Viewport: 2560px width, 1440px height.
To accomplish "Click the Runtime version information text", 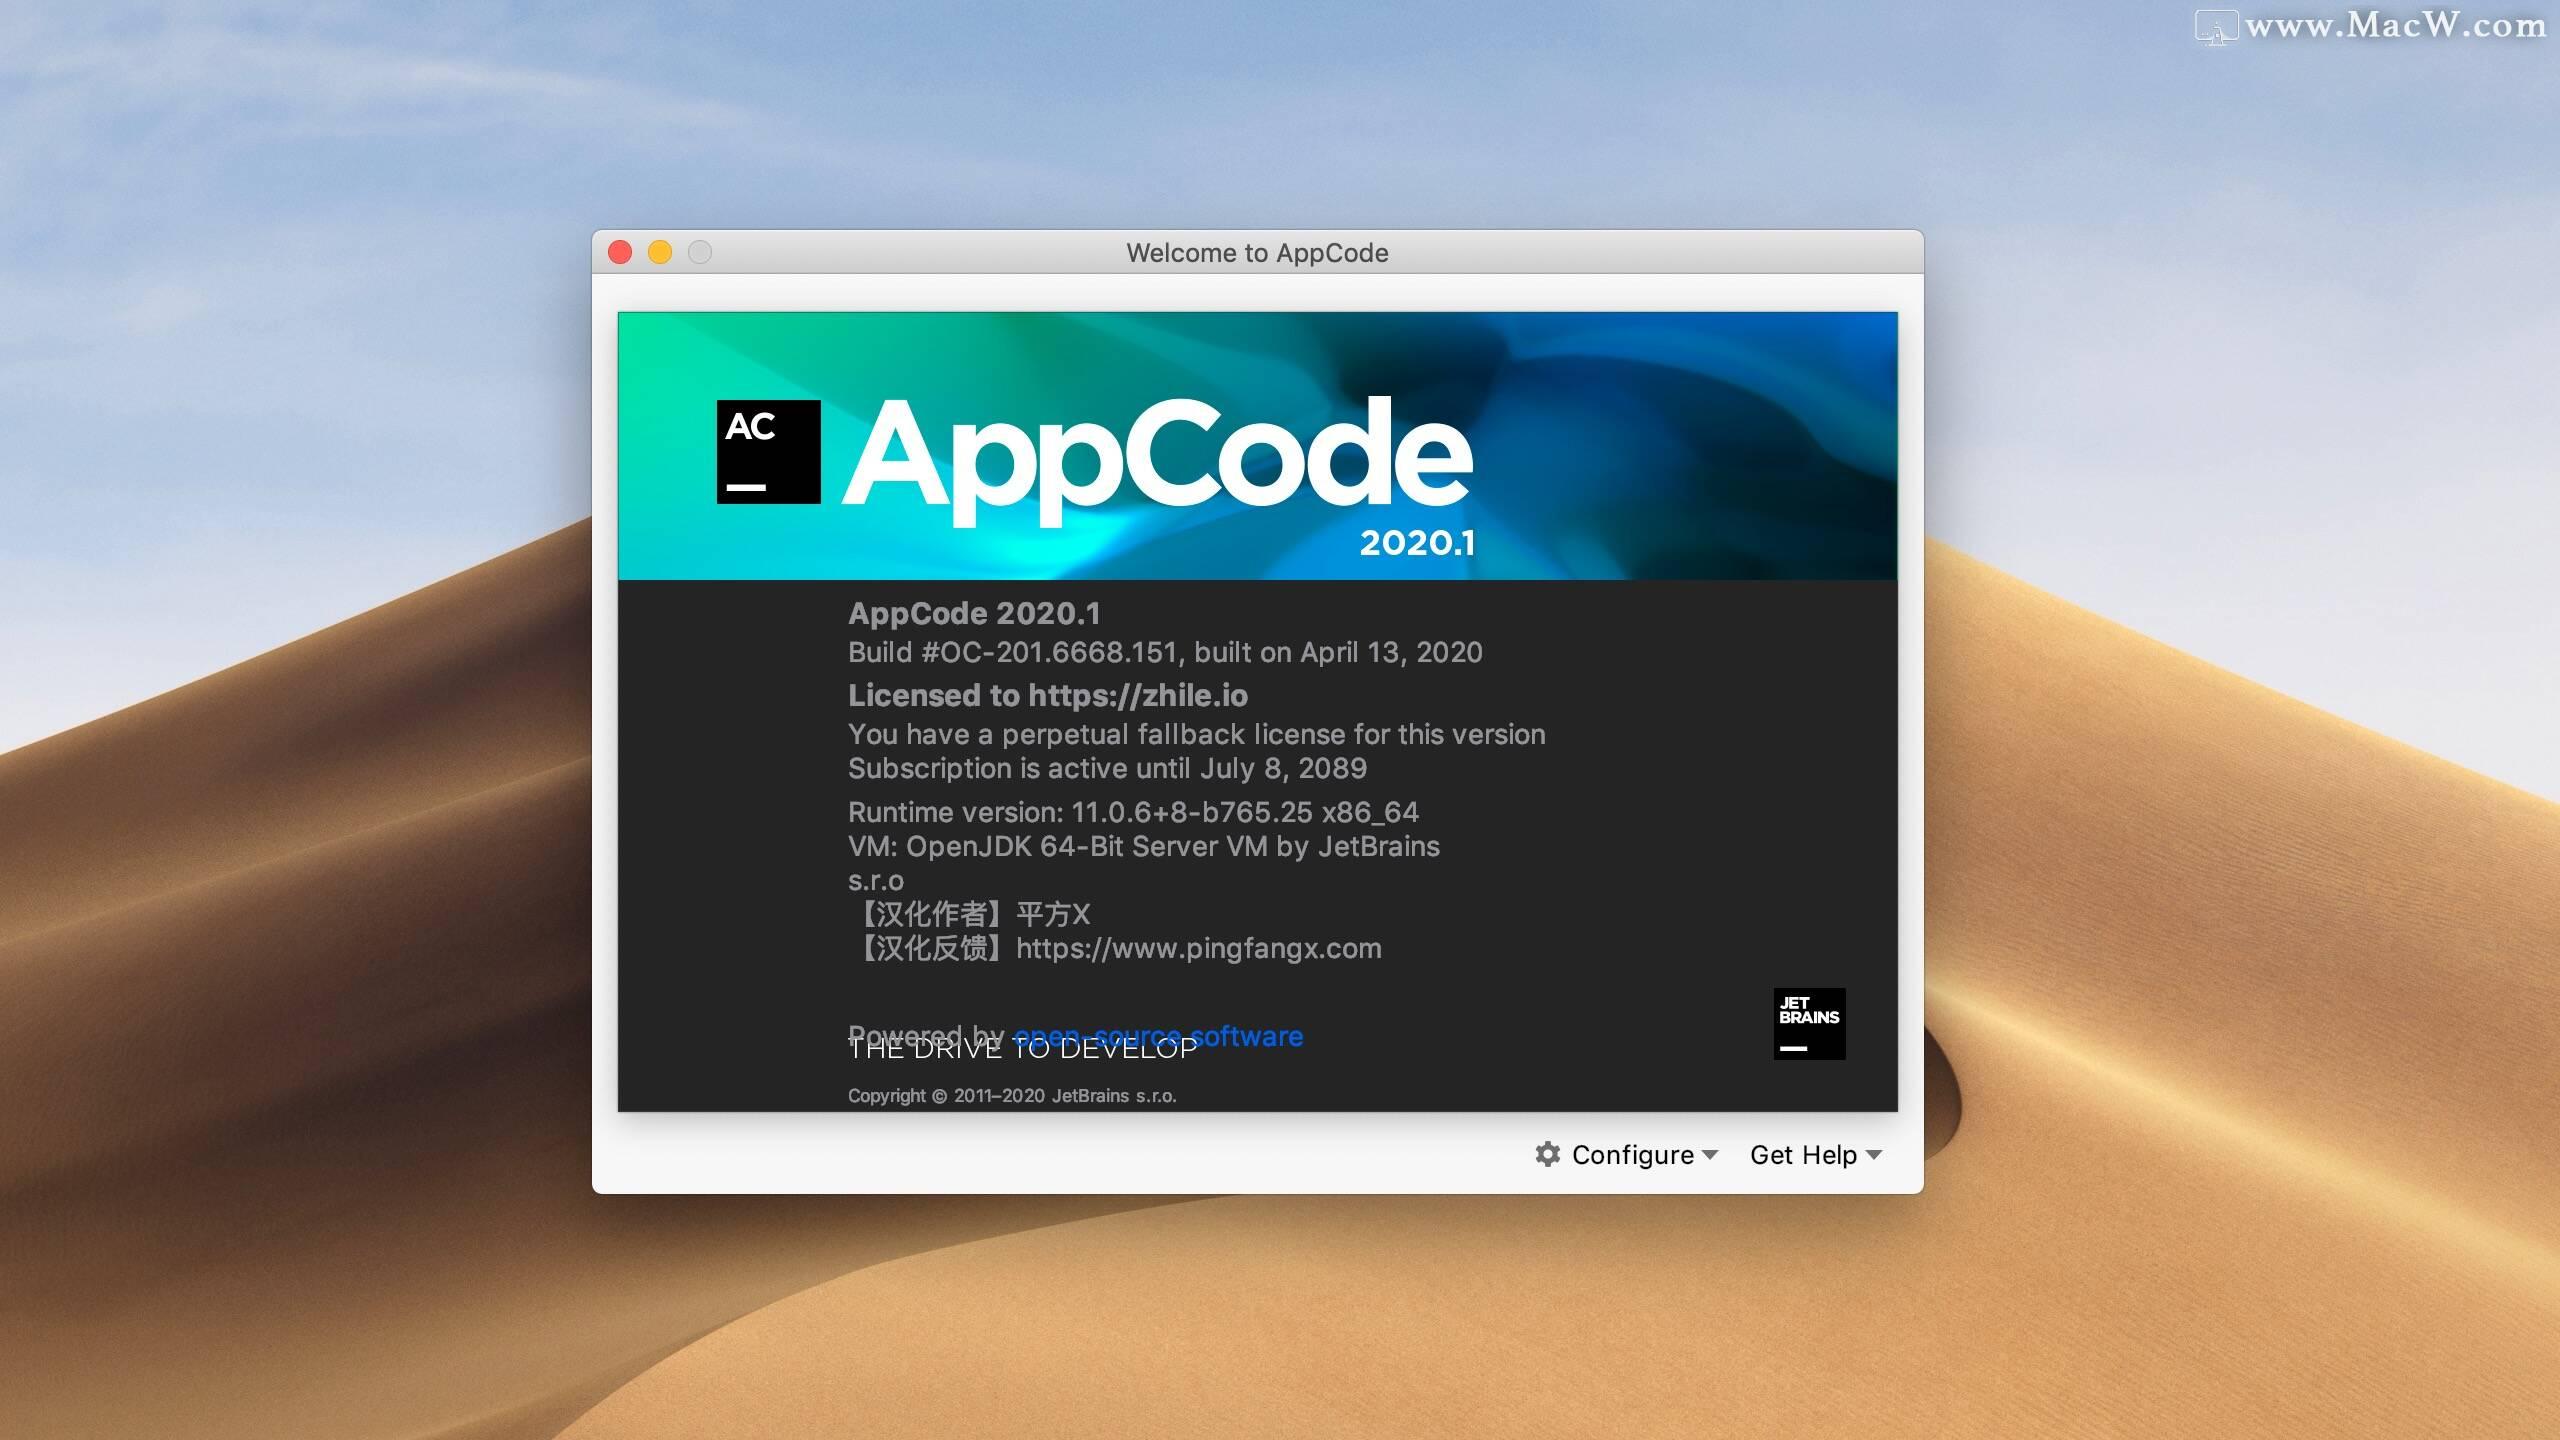I will point(1133,812).
